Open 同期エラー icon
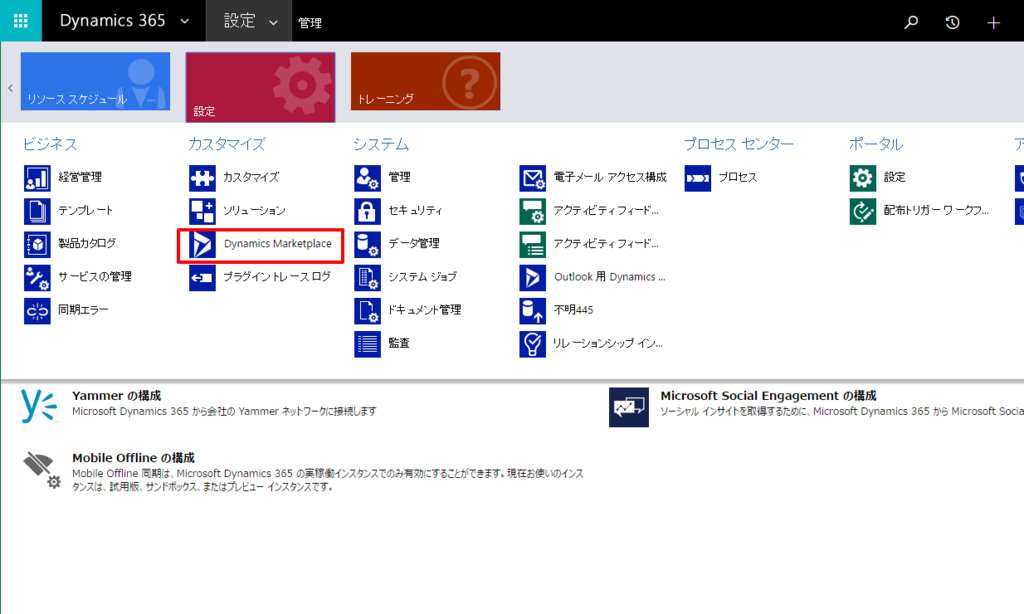Screen dimensions: 1024x614 pyautogui.click(x=37, y=311)
